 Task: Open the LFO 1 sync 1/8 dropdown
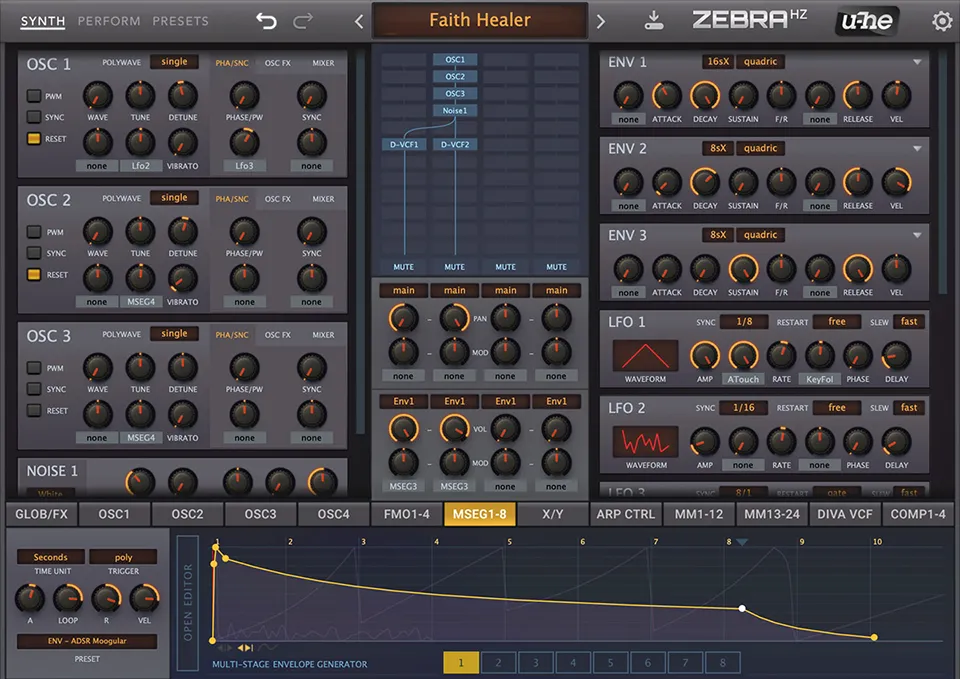[x=744, y=322]
